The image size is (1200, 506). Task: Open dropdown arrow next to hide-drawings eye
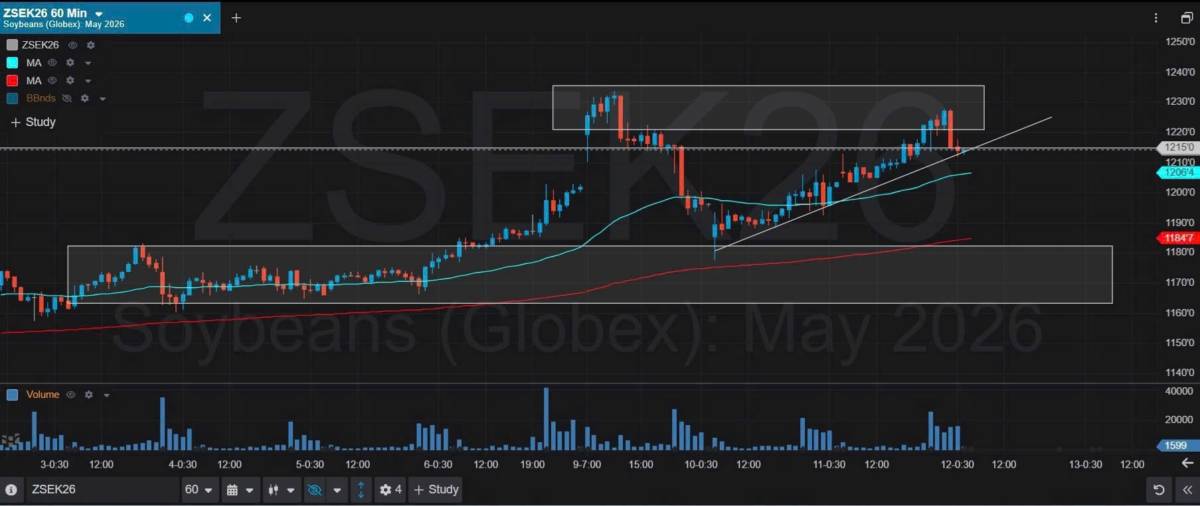point(337,490)
